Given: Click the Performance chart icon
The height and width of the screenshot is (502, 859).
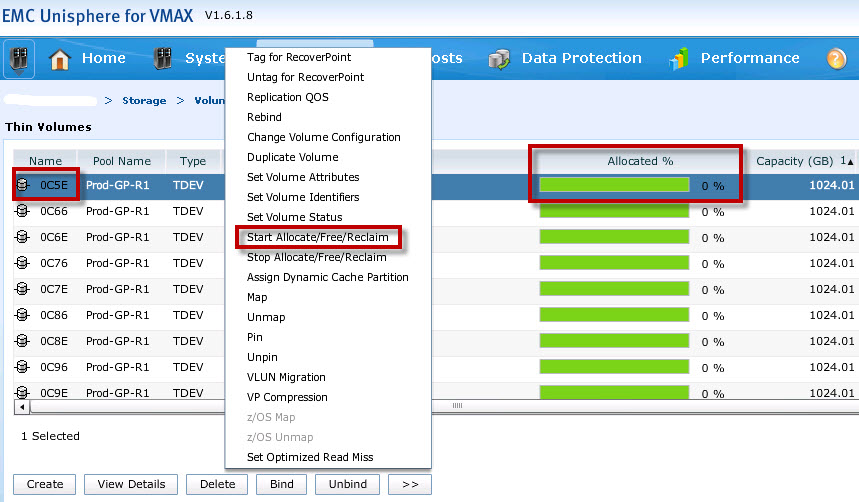Looking at the screenshot, I should 679,59.
